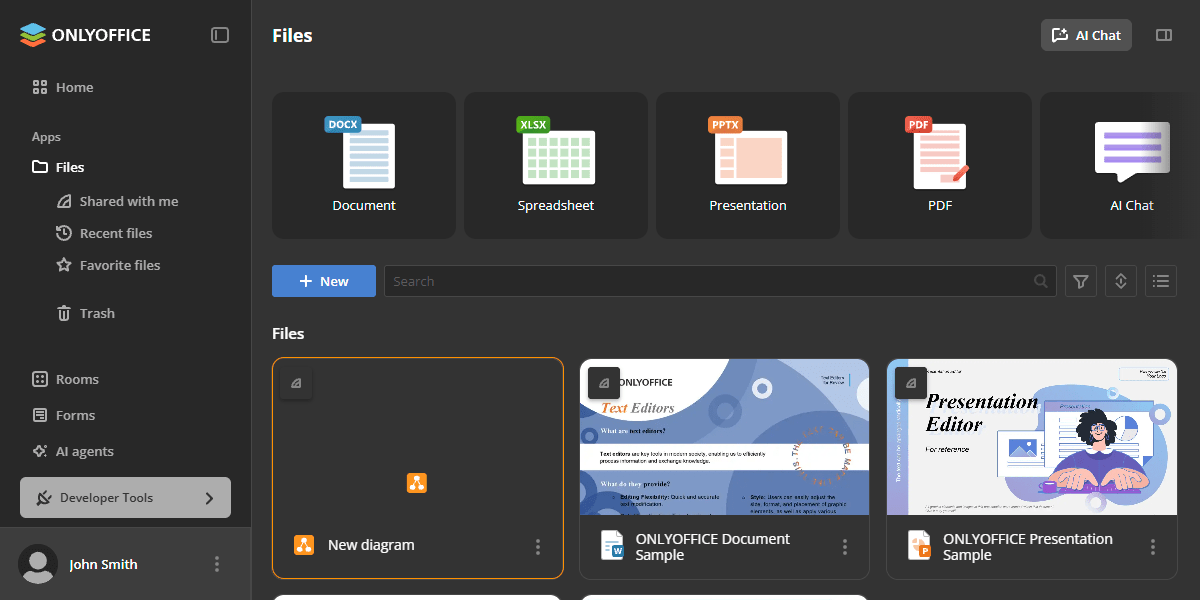The width and height of the screenshot is (1200, 600).
Task: Create a new PPTX Presentation
Action: [x=748, y=166]
